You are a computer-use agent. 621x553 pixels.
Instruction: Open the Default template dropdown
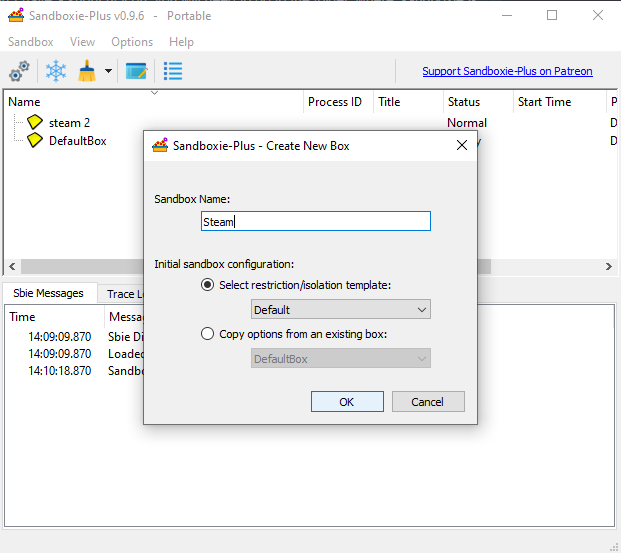(341, 309)
